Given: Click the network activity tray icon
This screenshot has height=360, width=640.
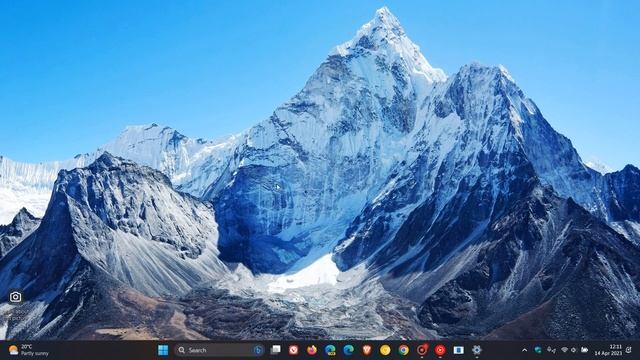Looking at the screenshot, I should 551,350.
